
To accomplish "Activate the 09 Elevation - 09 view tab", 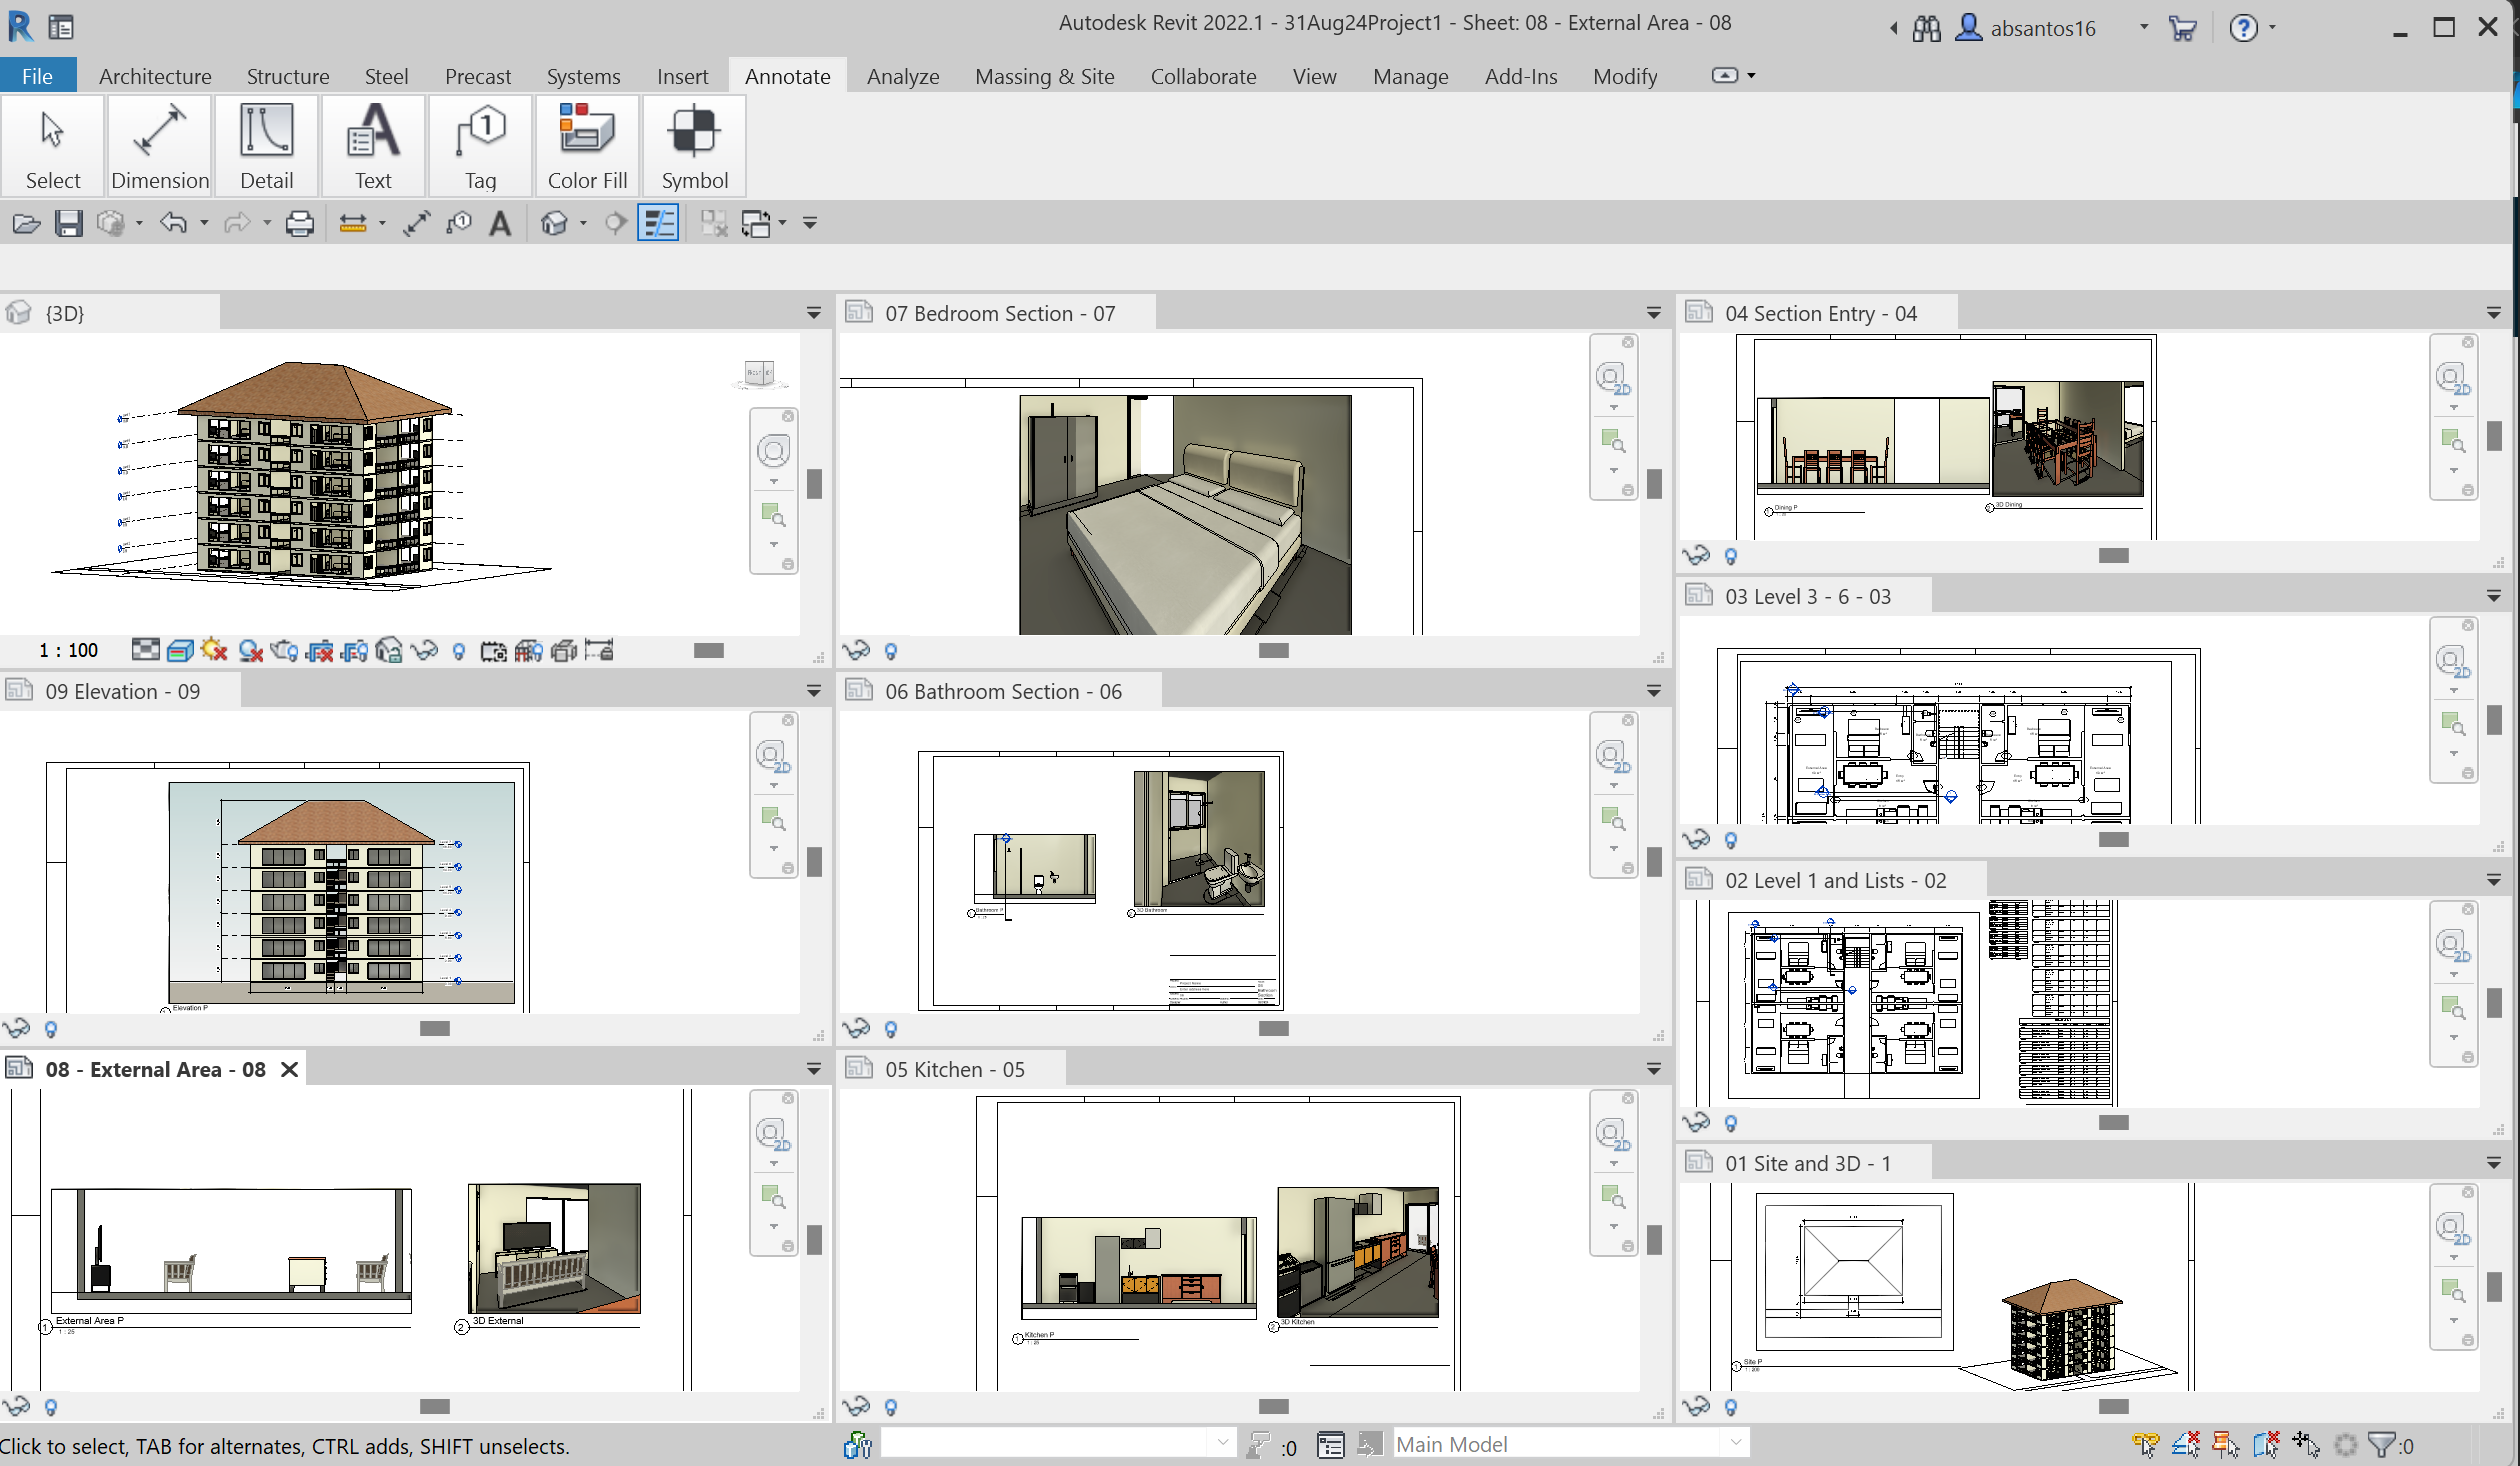I will (120, 691).
